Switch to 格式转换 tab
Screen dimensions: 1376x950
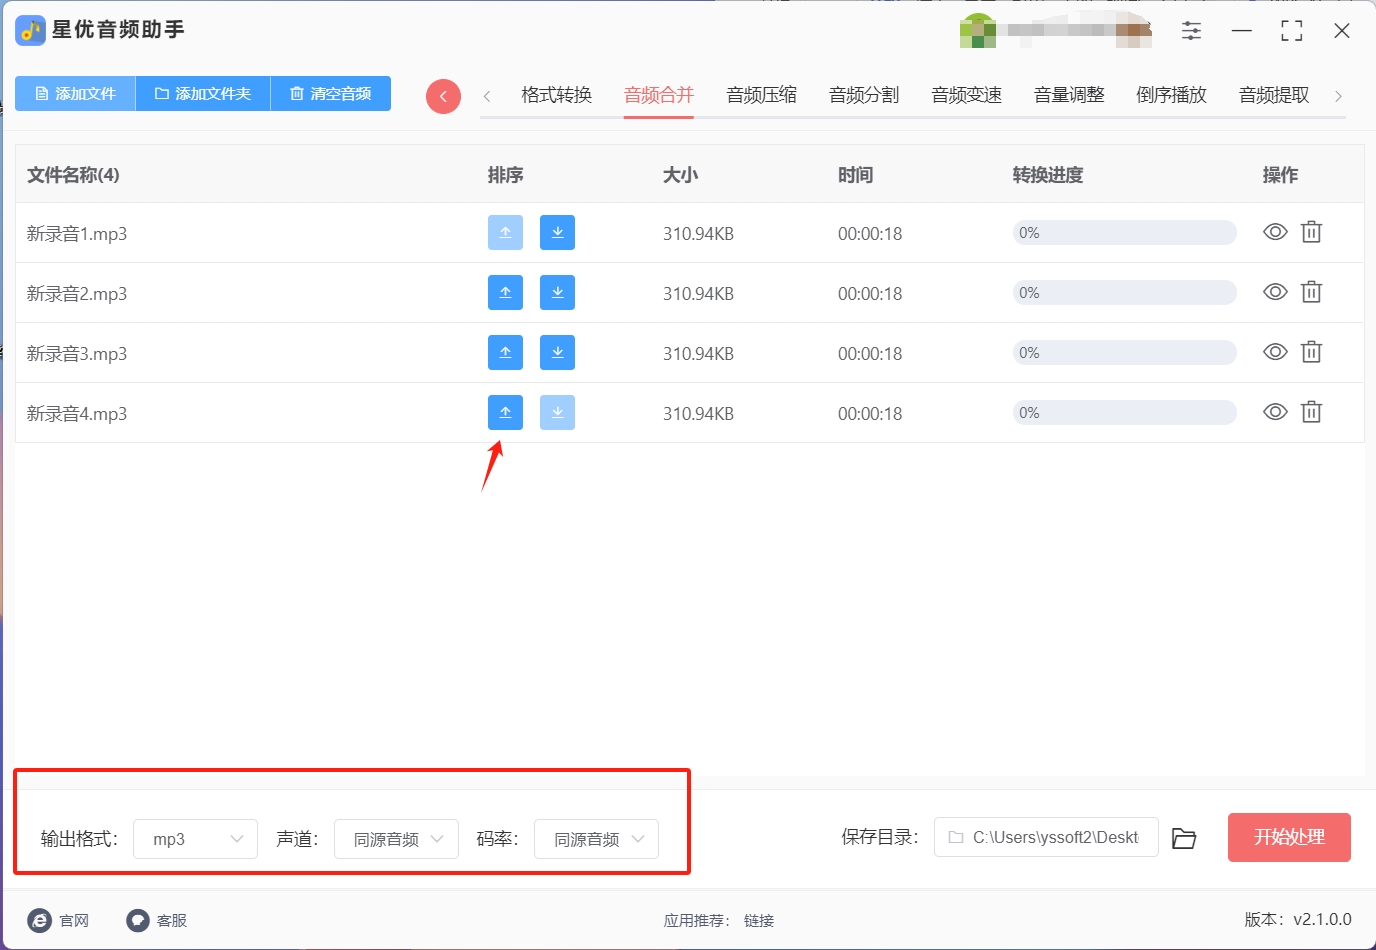pos(557,95)
